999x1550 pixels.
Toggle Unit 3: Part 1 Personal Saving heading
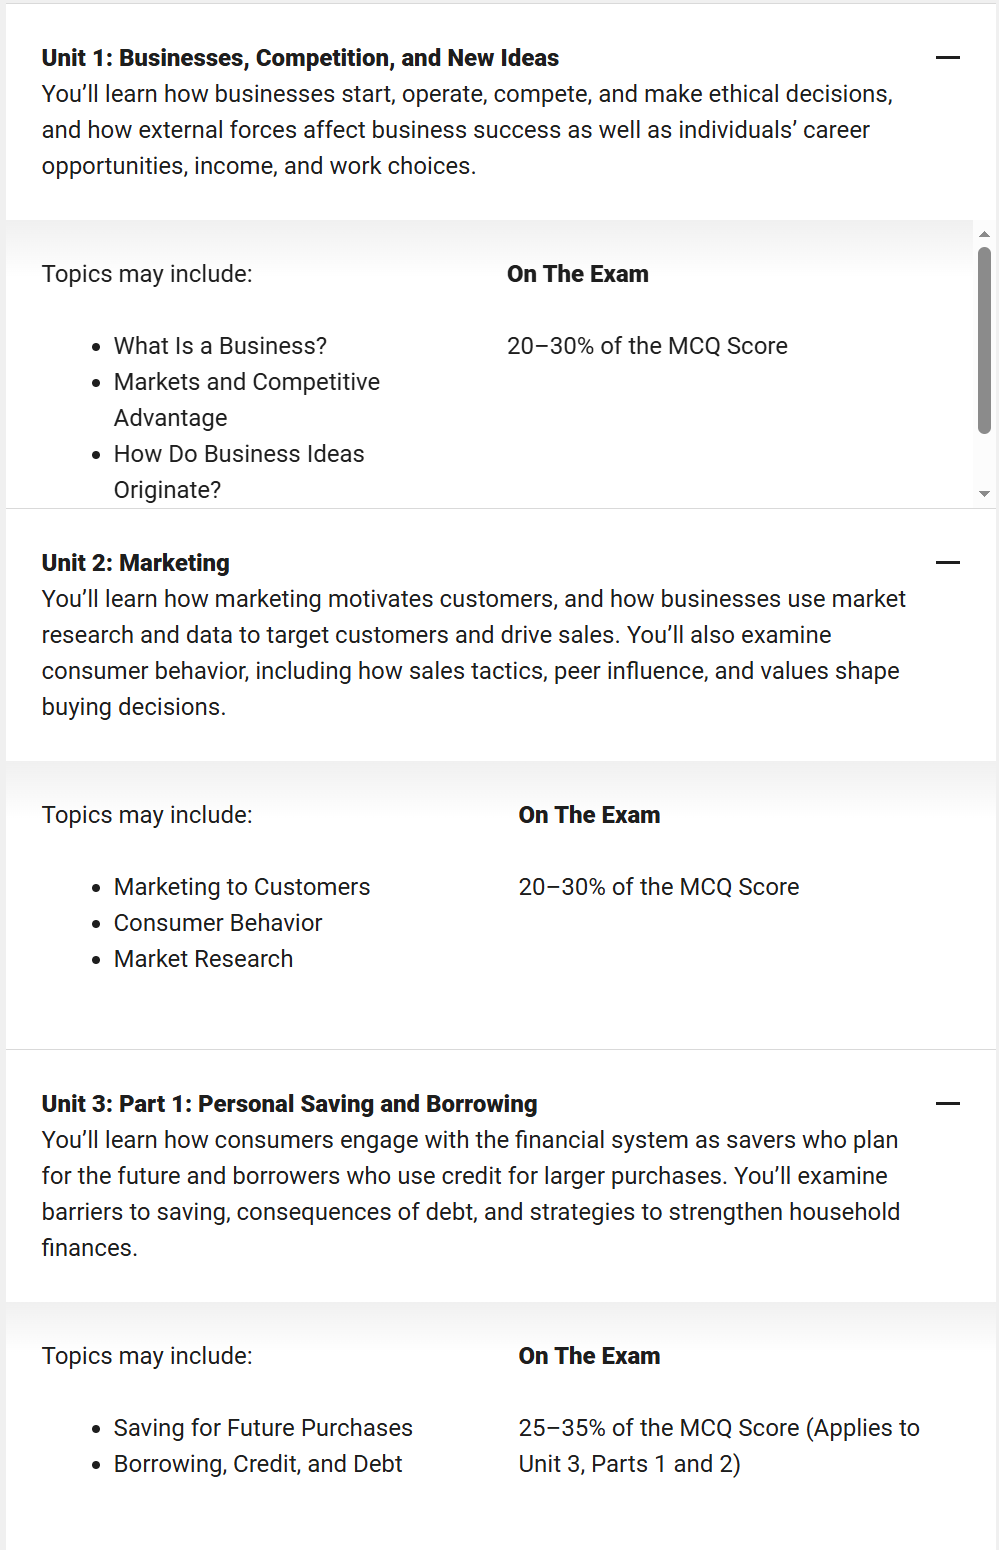click(290, 1104)
